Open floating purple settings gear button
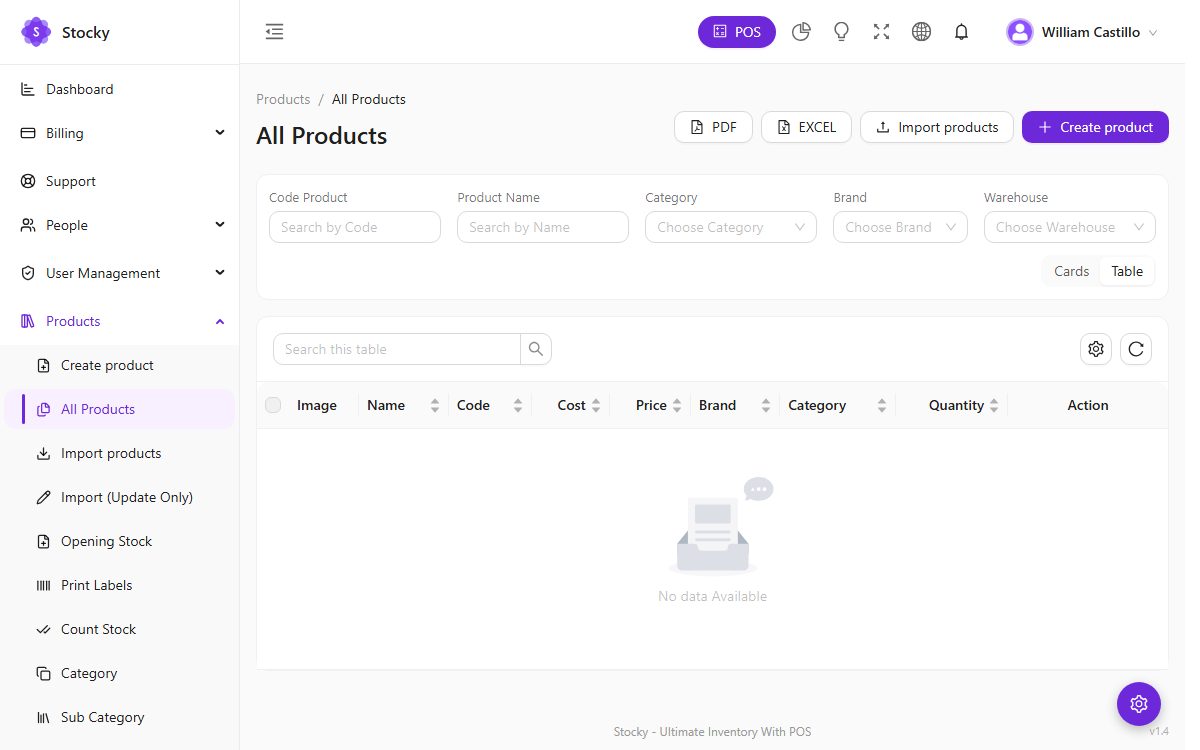The width and height of the screenshot is (1200, 750). point(1139,705)
